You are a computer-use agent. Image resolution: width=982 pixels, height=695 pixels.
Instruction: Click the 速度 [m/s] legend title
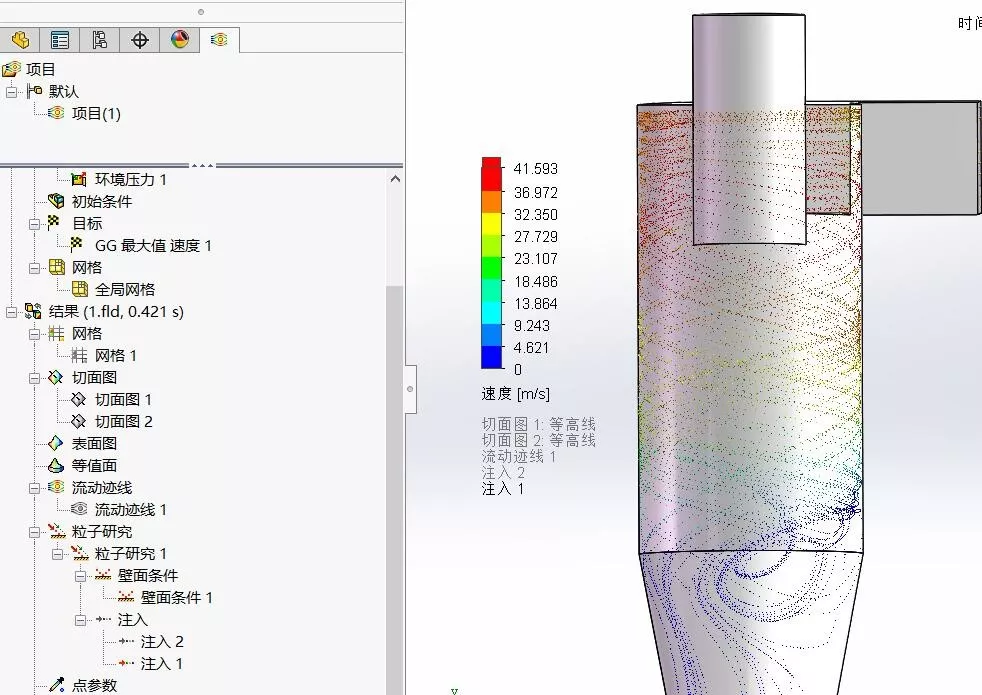pos(515,394)
